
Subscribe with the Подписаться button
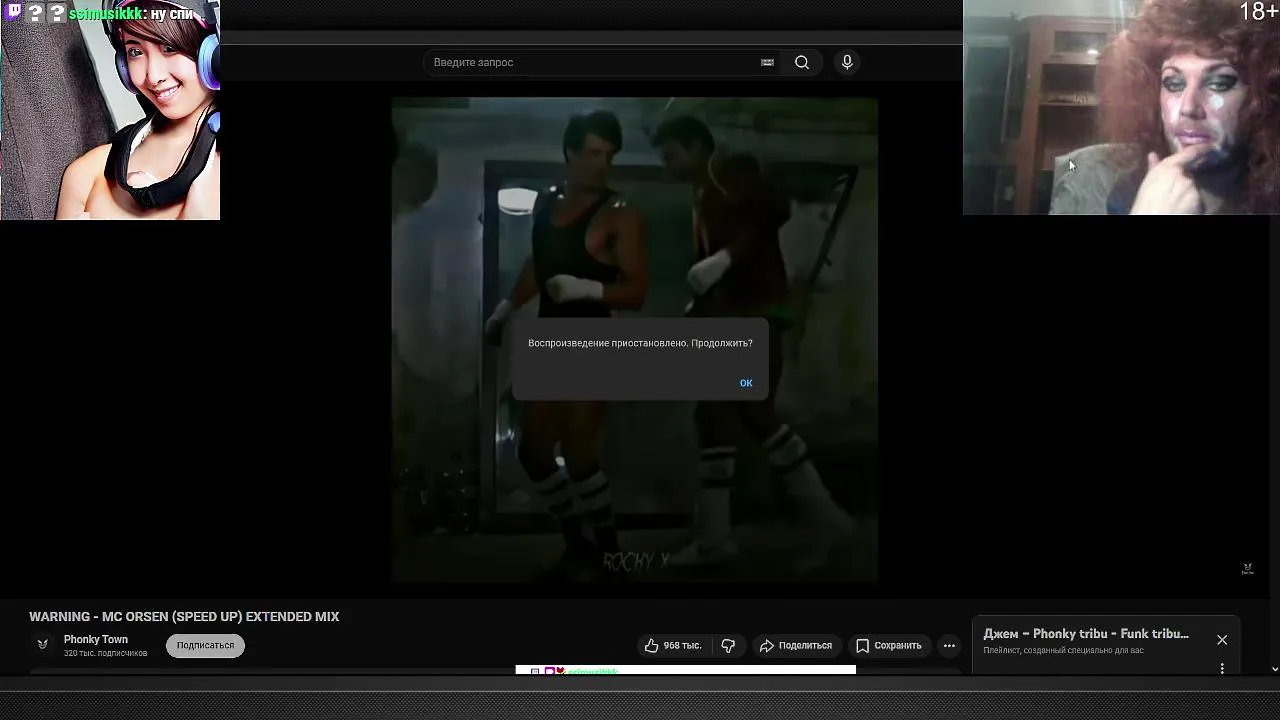(x=205, y=646)
